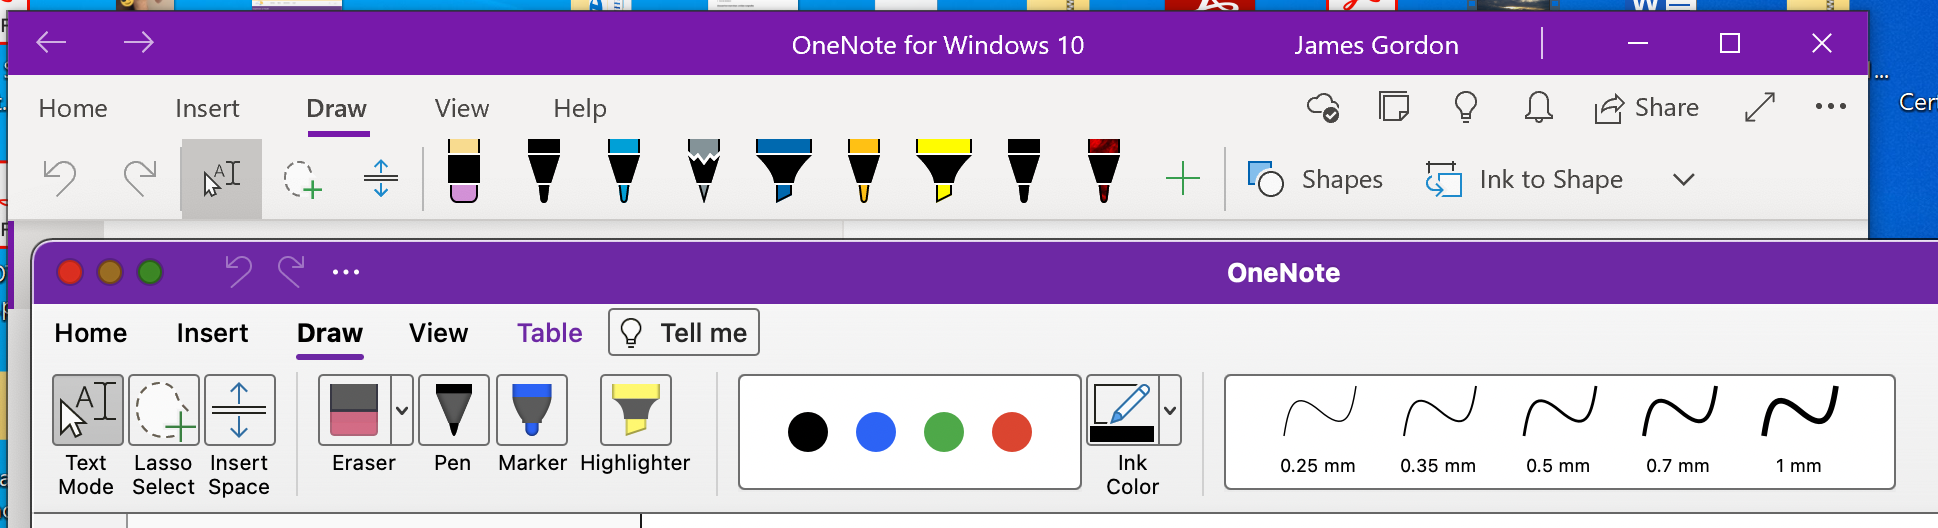Pick the blue ink color swatch
Image resolution: width=1938 pixels, height=528 pixels.
(876, 432)
